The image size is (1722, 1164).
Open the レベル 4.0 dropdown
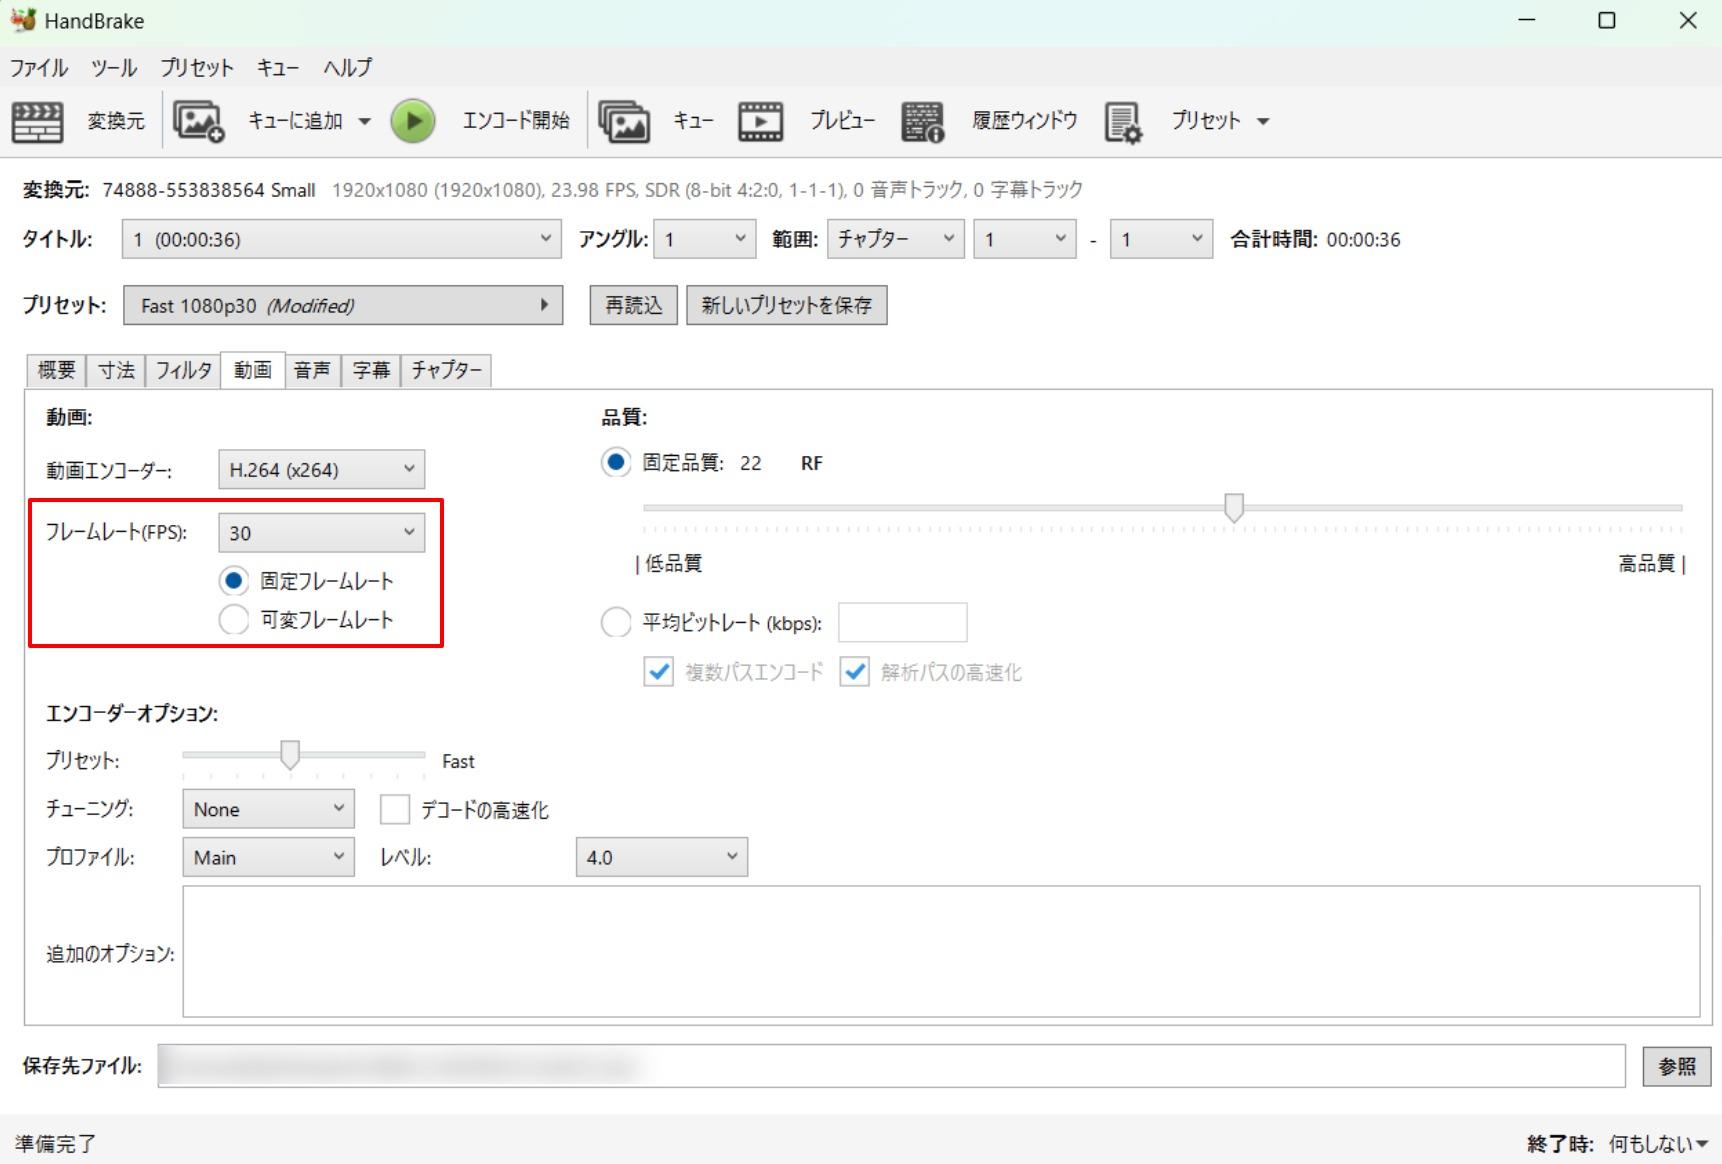point(662,857)
